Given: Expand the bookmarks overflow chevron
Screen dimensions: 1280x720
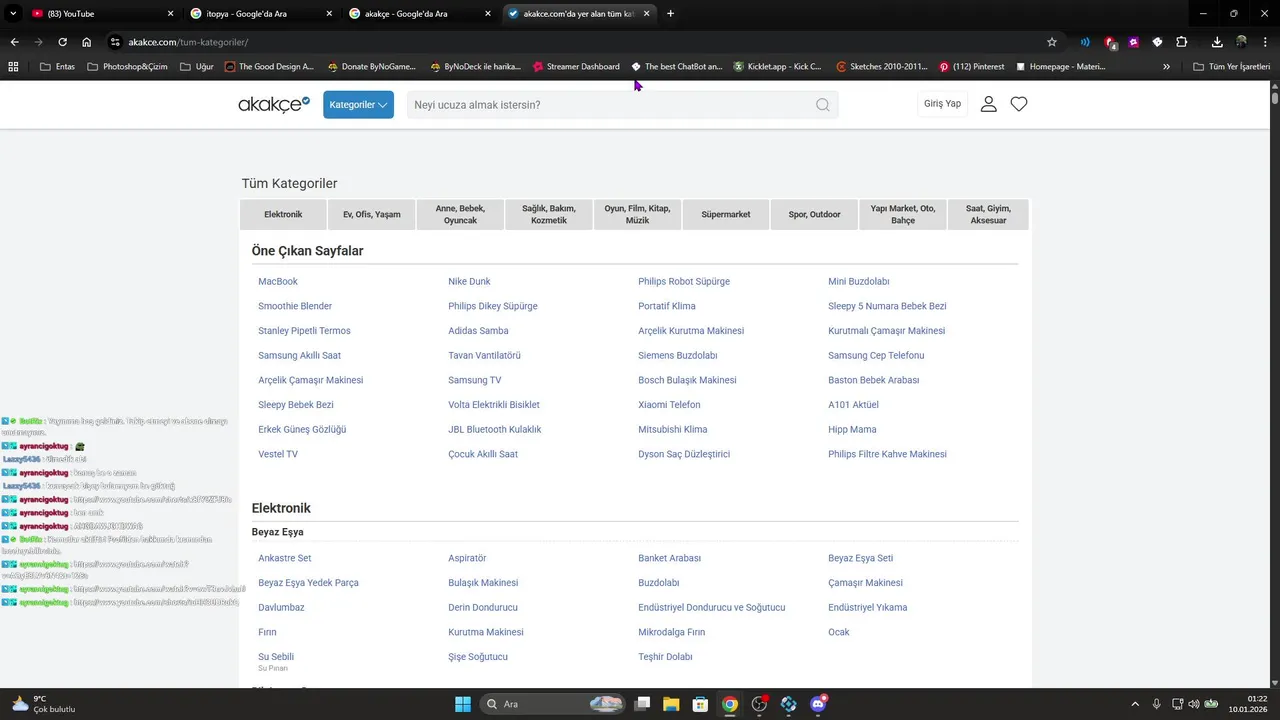Looking at the screenshot, I should click(x=1166, y=67).
